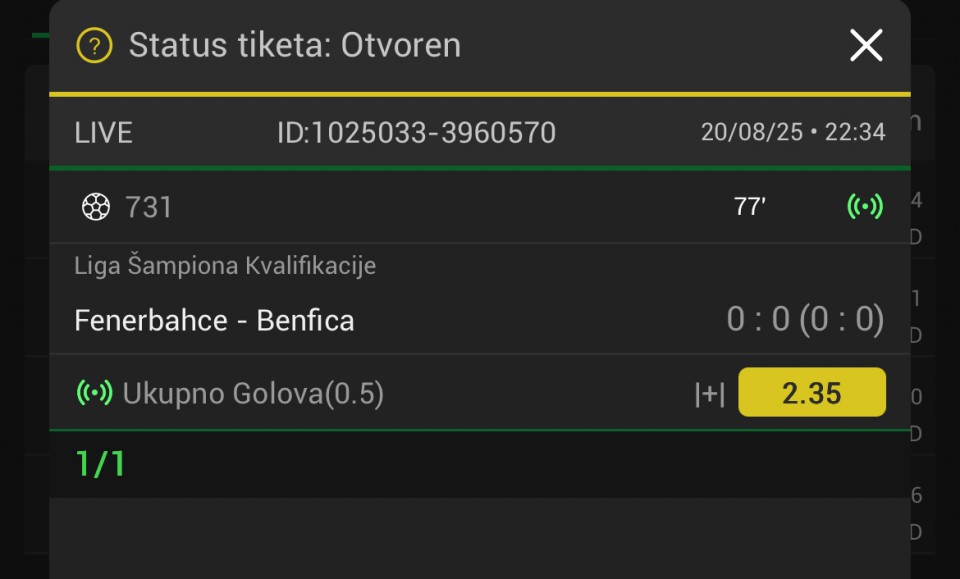Click the match code 731
Screen dimensions: 960x579
(x=148, y=207)
